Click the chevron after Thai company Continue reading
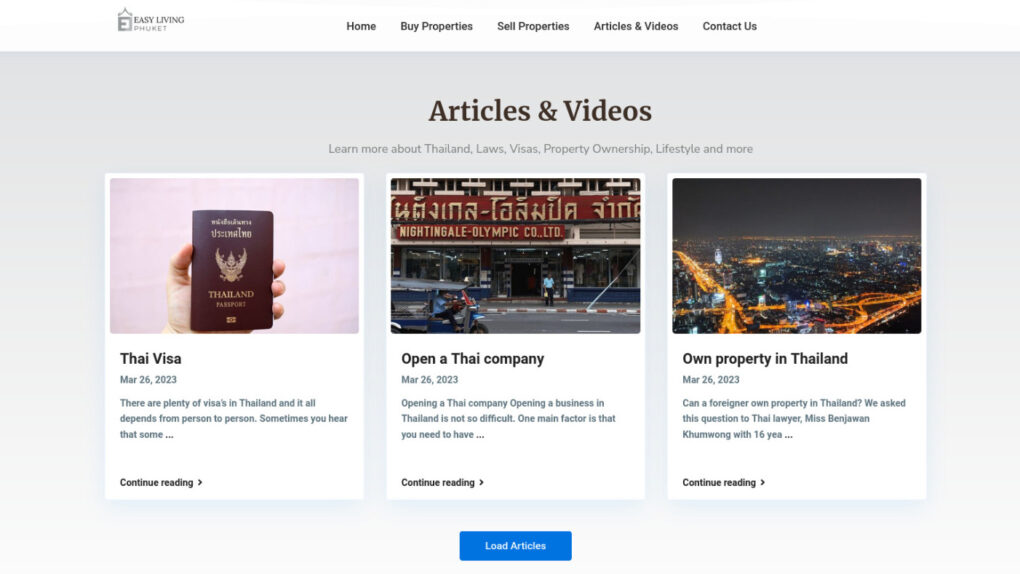 coord(481,482)
